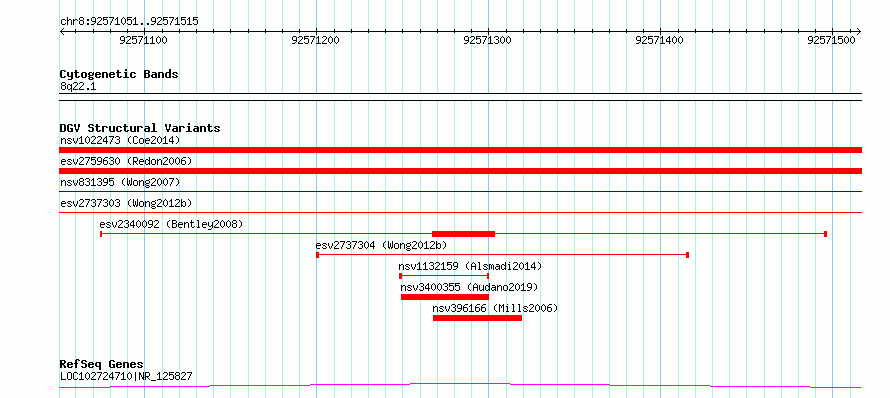Click the right arrow of the ruler
Image resolution: width=890 pixels, height=398 pixels.
pyautogui.click(x=859, y=32)
